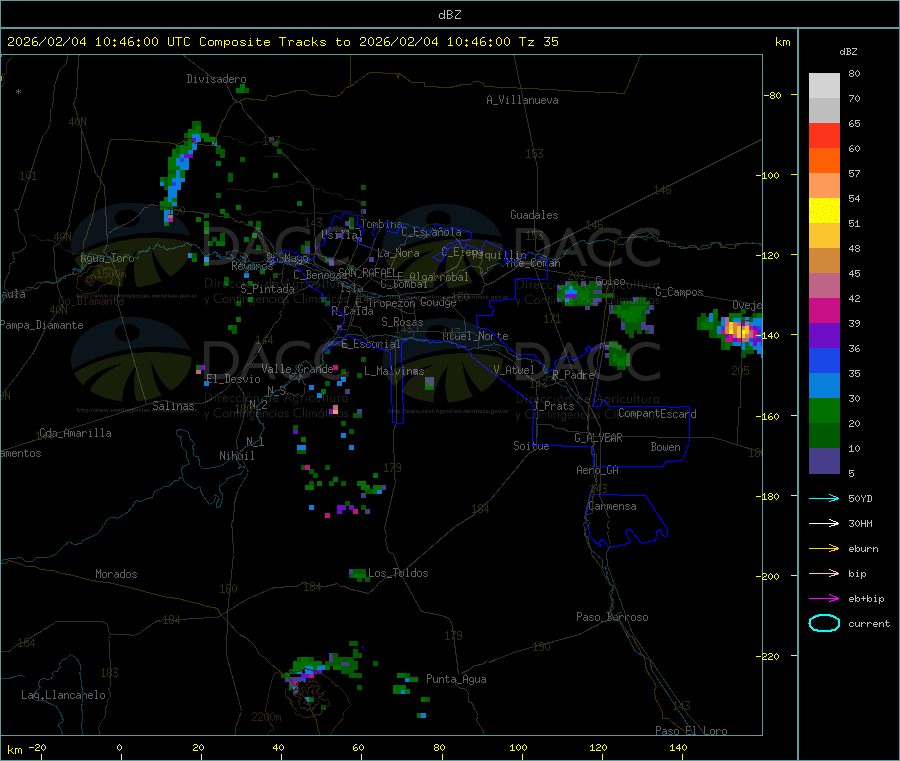Click the 'S_Rosas' map label
900x761 pixels.
(402, 322)
